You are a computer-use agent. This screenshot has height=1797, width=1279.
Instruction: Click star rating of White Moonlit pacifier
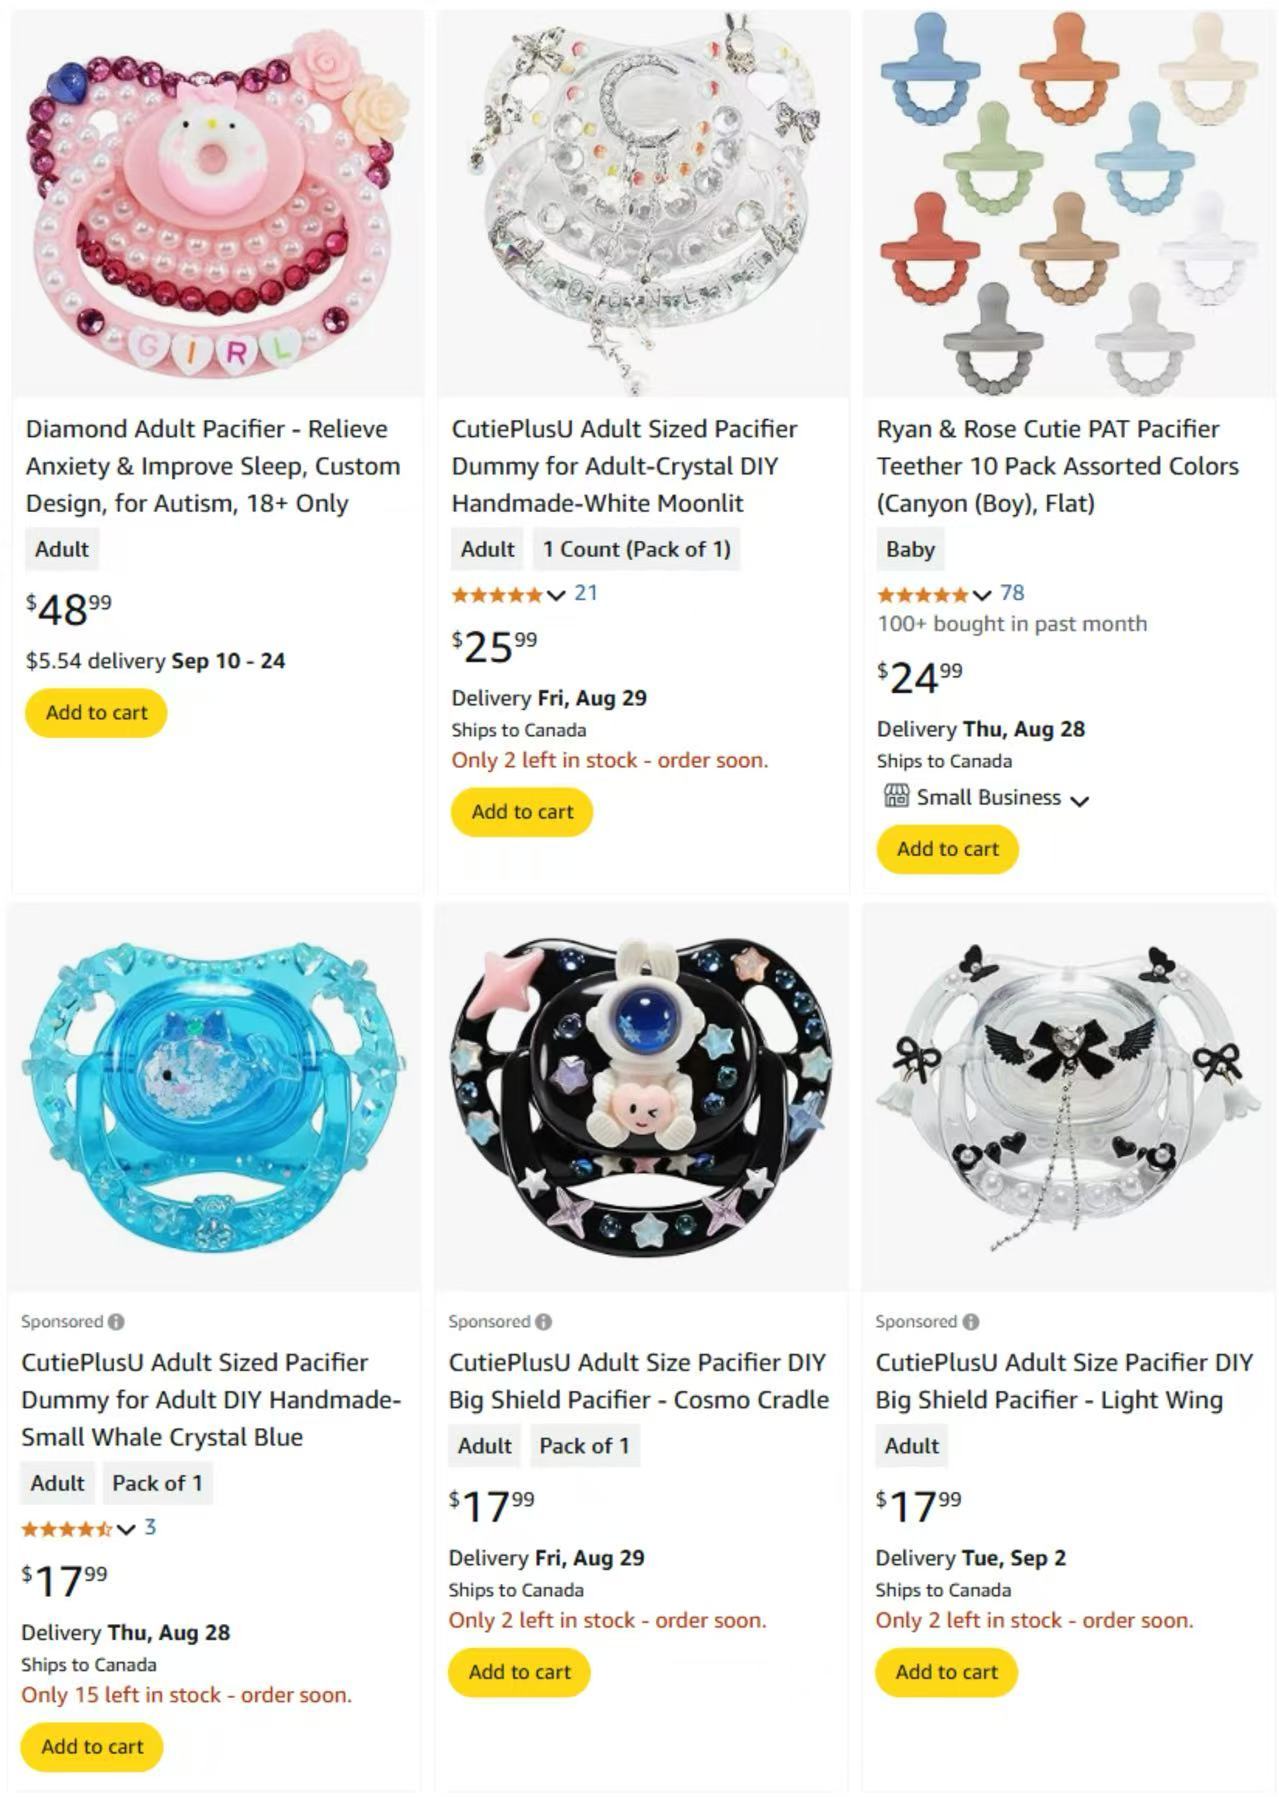[x=496, y=594]
